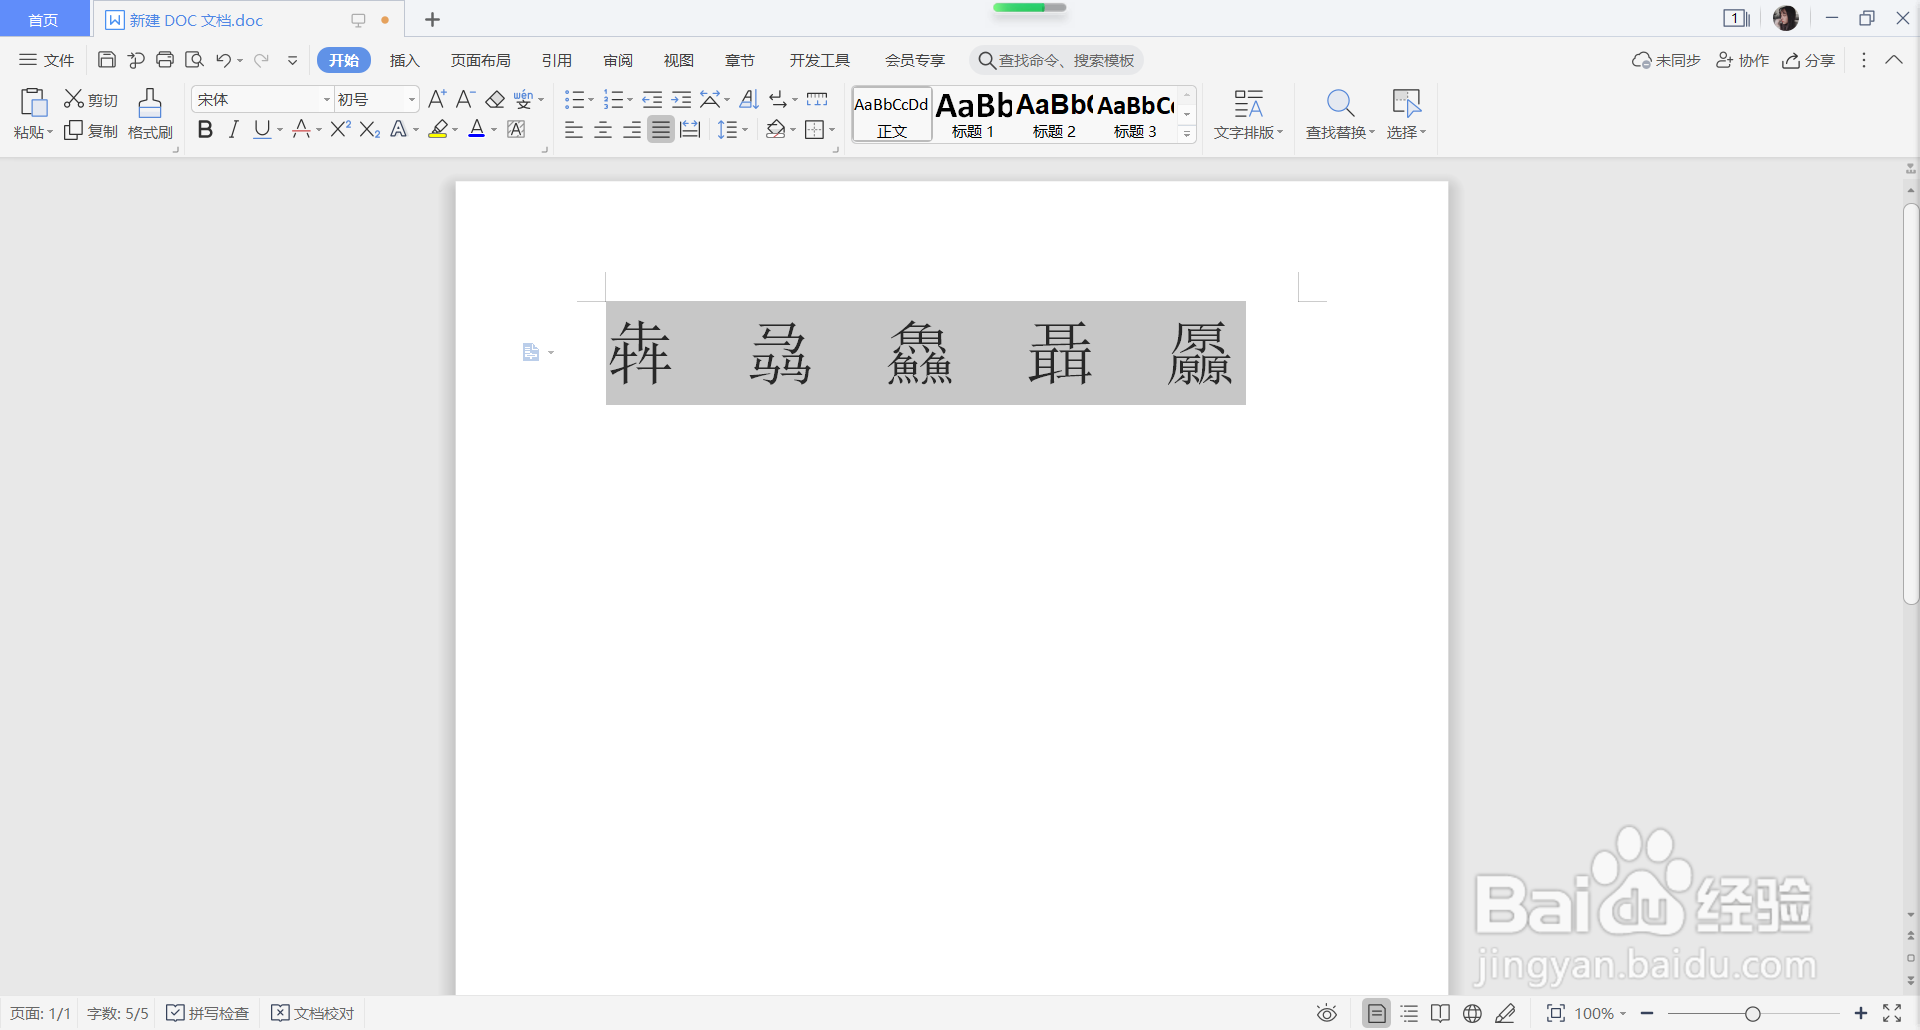Toggle Document Proofing (文档校对) in status bar
Screen dimensions: 1920x1030
click(313, 1013)
